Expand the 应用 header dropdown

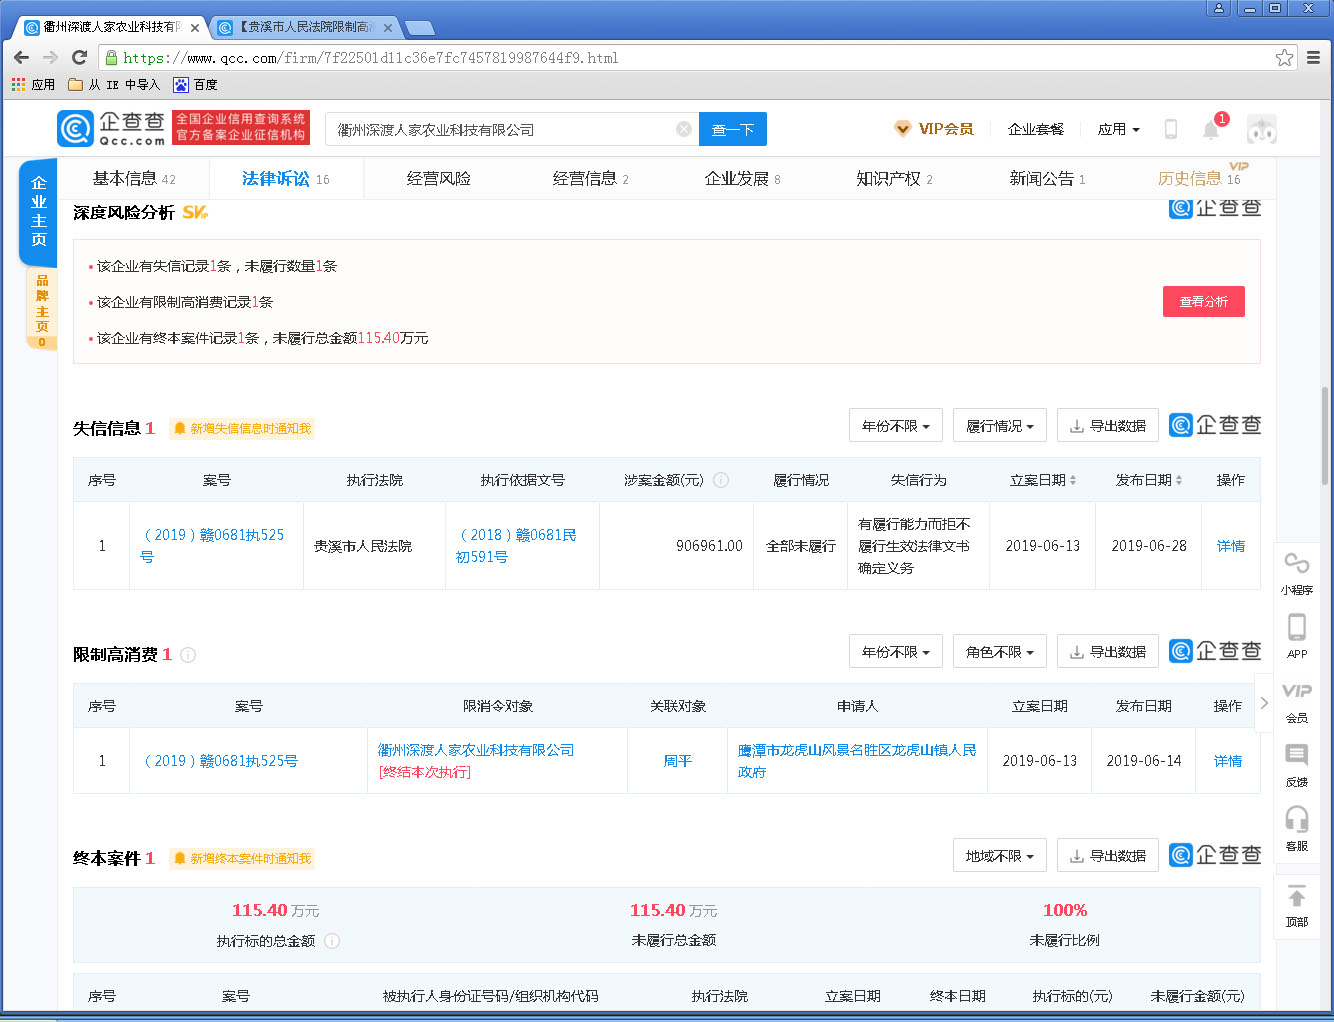1118,129
